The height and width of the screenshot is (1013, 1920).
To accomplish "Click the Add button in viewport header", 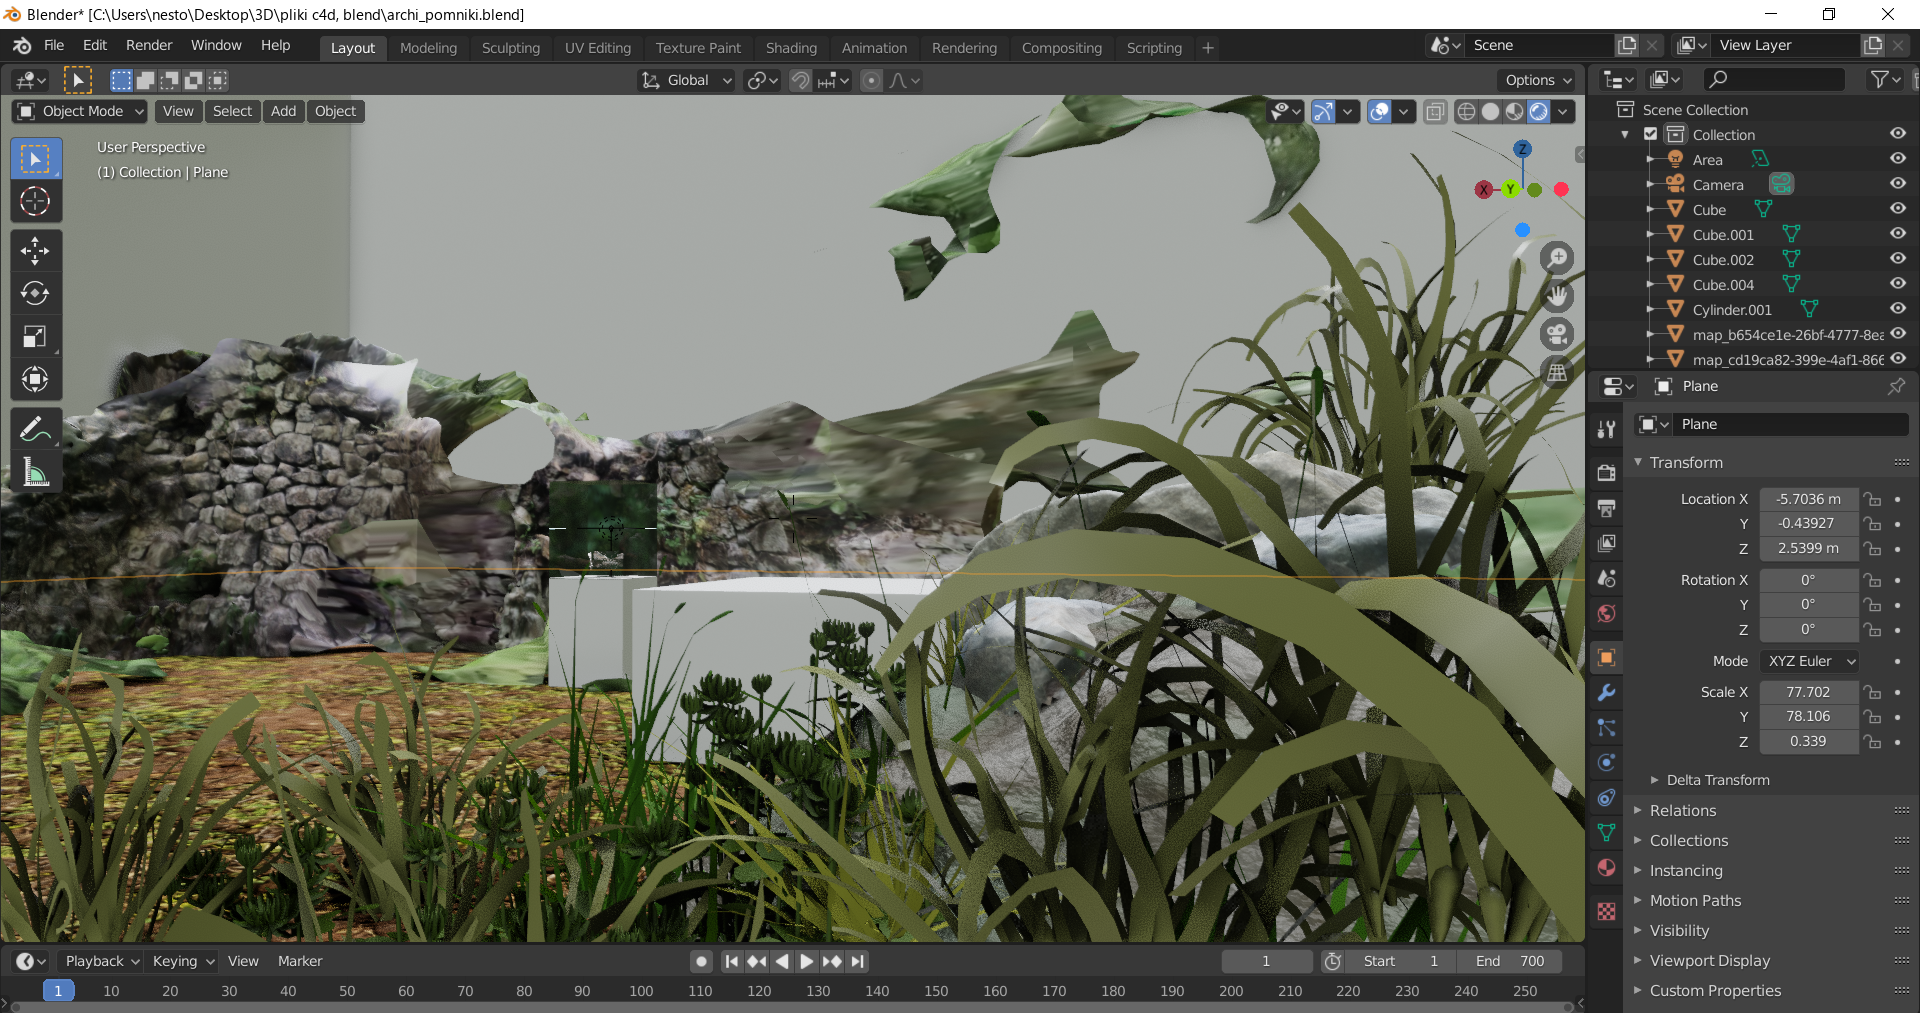I will click(283, 111).
